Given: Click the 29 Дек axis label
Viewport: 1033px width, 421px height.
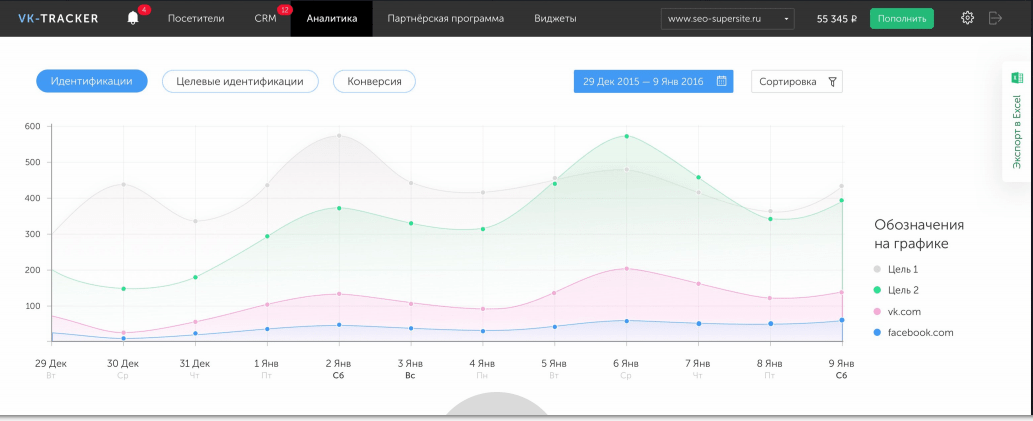Looking at the screenshot, I should click(51, 363).
